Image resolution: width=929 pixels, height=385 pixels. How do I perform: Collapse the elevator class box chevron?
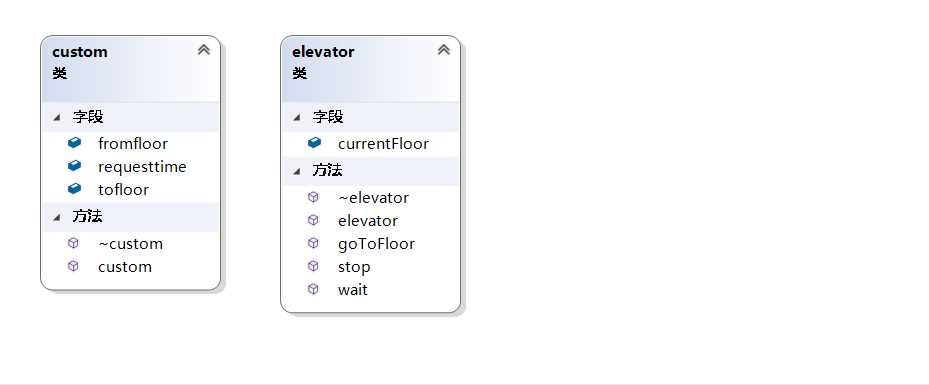444,50
